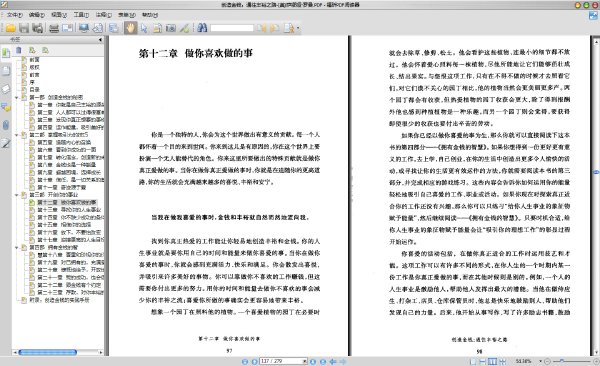Select the 第十七章 bookmark
Viewport: 600px width, 366px height.
tap(70, 240)
